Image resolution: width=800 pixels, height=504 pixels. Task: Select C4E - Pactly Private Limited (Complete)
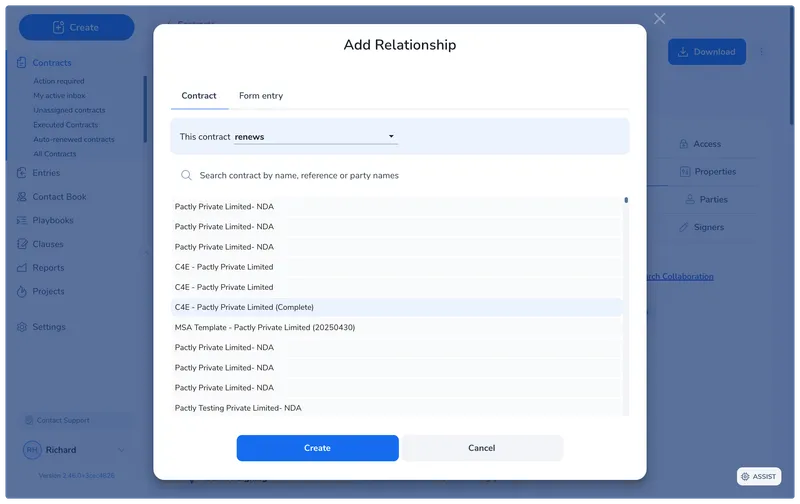click(x=396, y=307)
